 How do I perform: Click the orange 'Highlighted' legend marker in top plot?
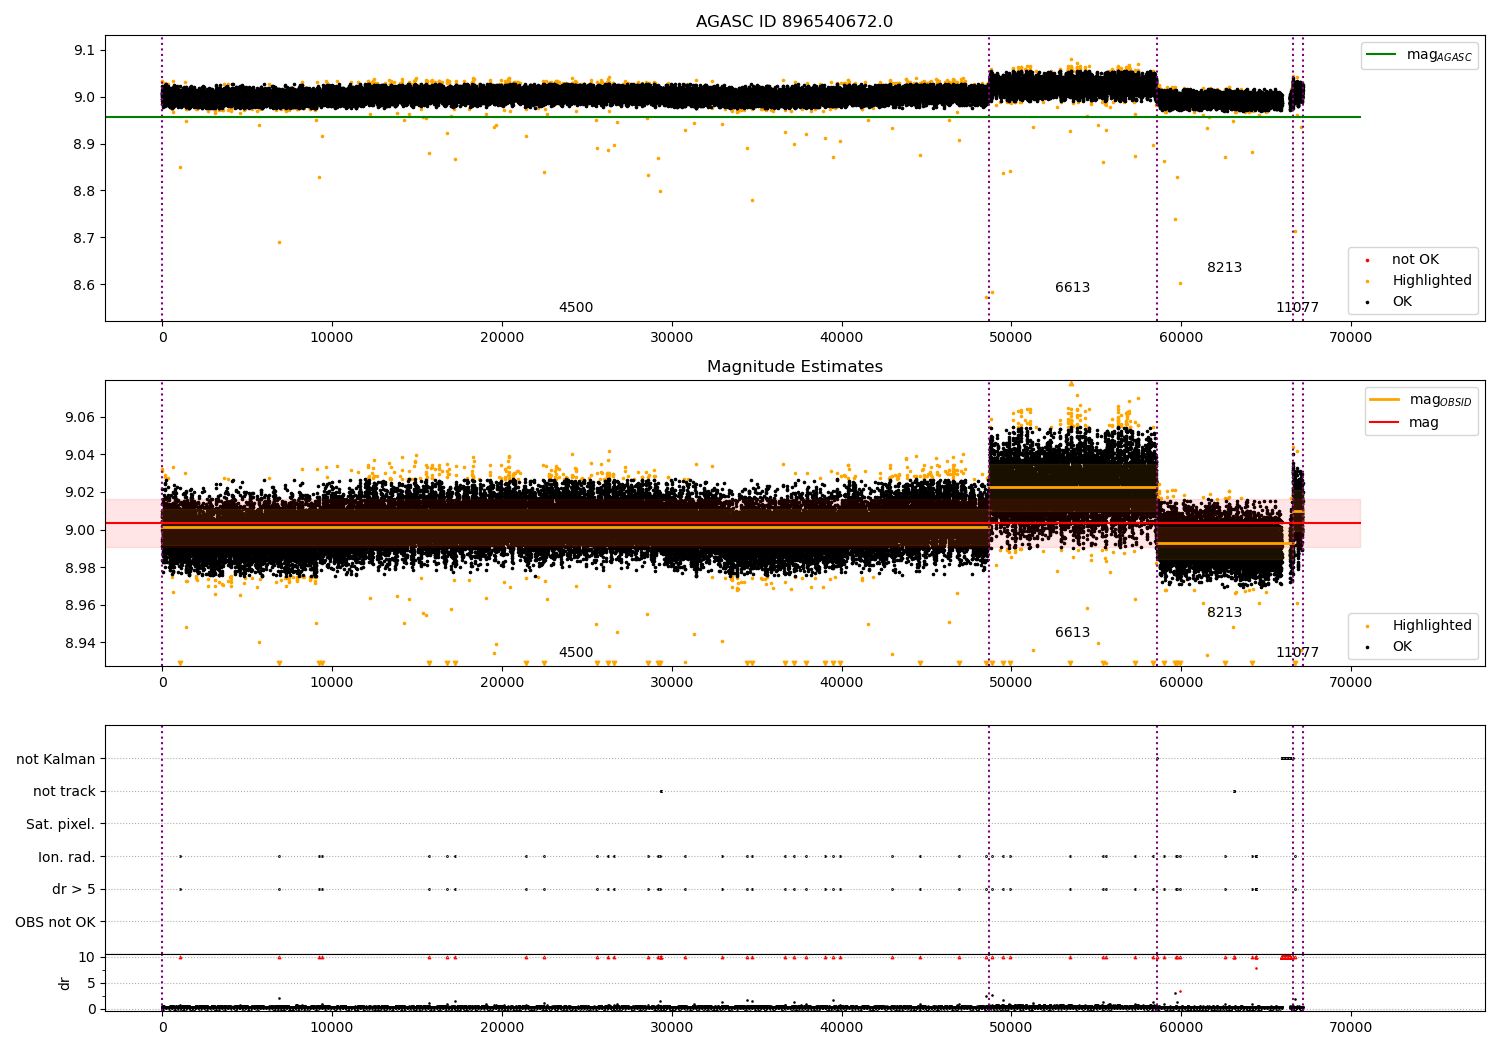[1367, 281]
